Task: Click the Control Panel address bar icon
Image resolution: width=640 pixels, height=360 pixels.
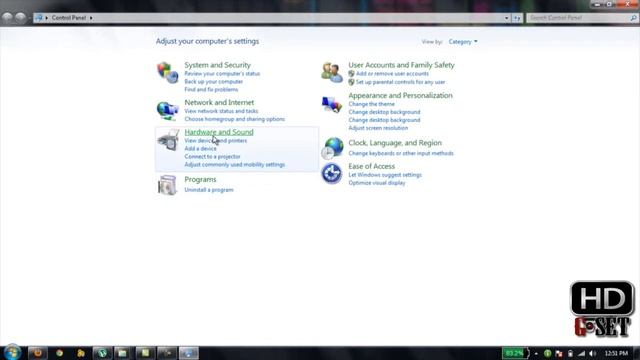Action: click(39, 18)
